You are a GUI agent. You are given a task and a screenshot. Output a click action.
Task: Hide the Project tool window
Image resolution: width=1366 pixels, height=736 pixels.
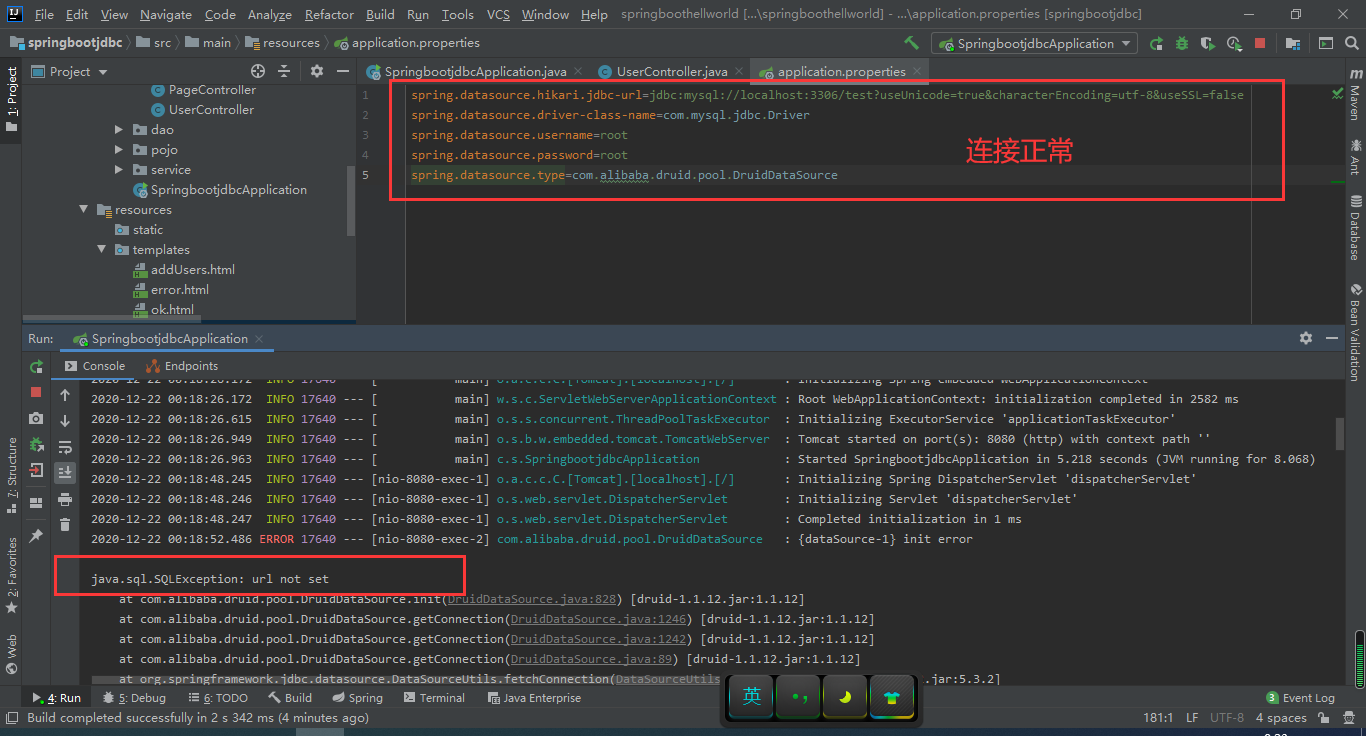341,71
